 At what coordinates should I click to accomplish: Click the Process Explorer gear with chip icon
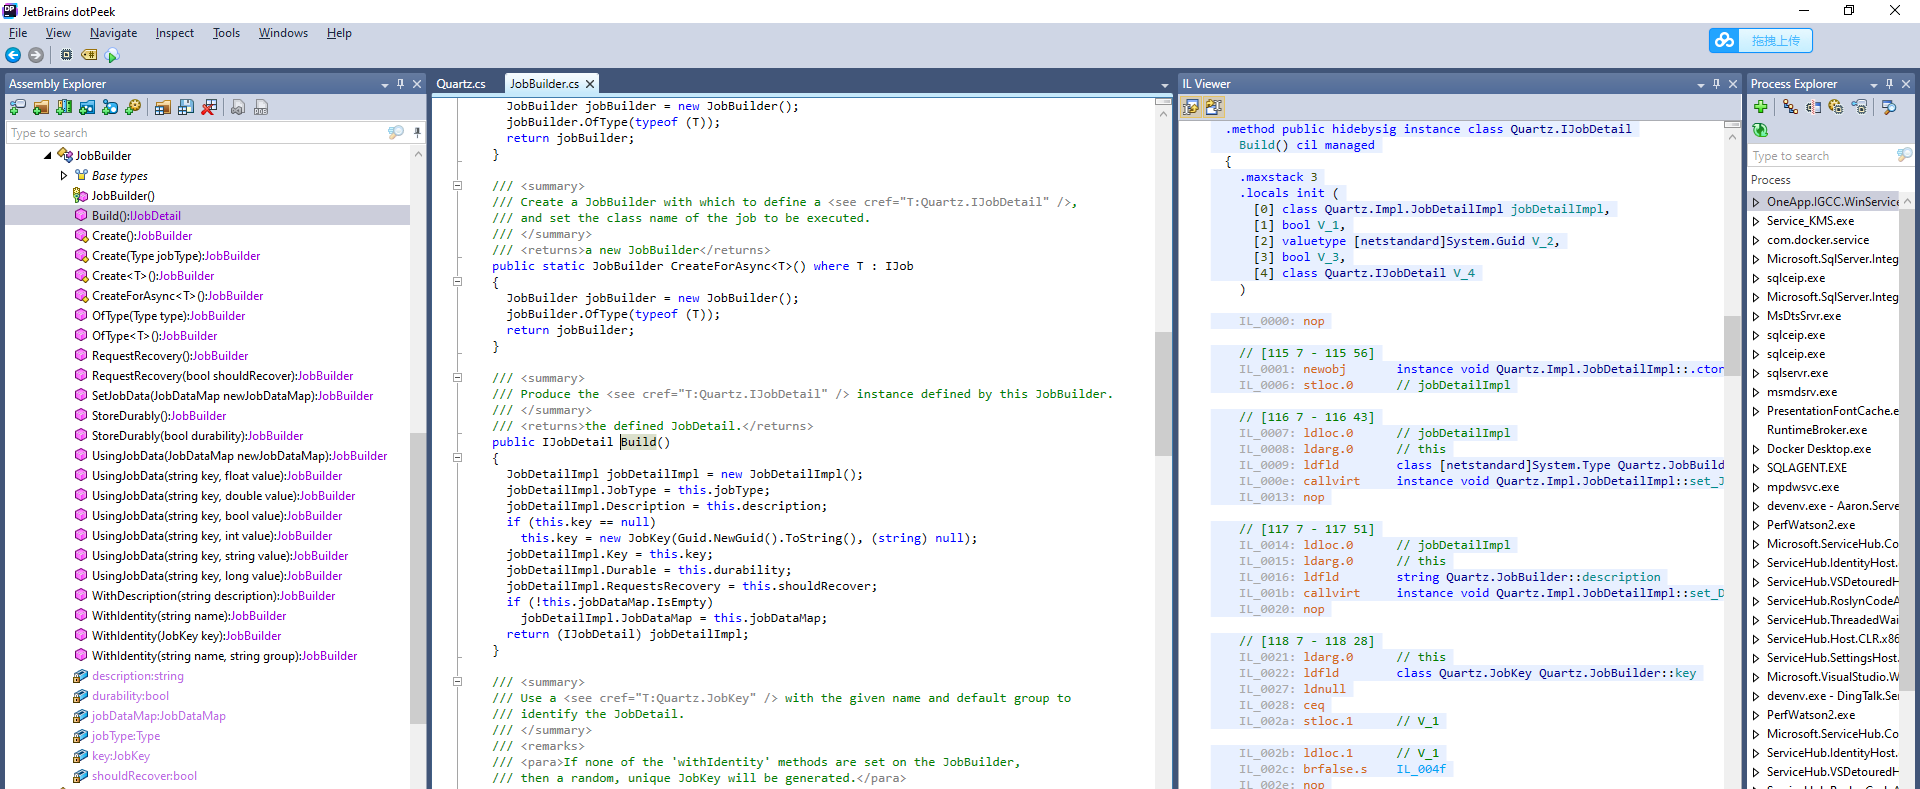point(1836,107)
